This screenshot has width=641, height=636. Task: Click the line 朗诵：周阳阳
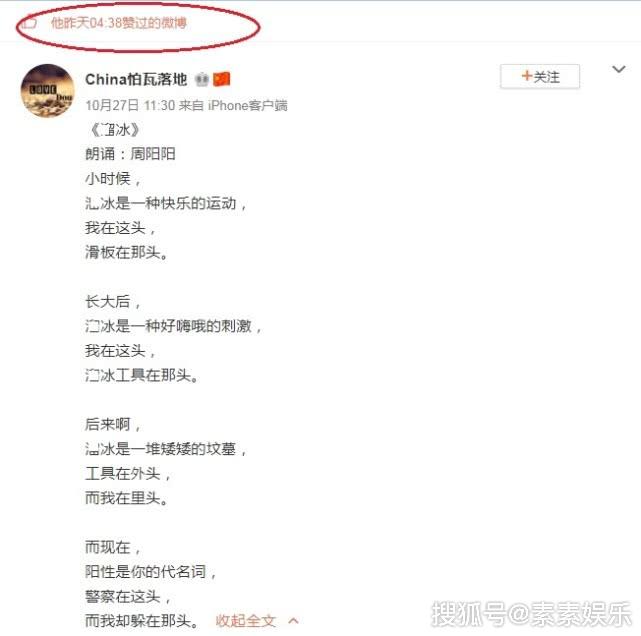pos(130,154)
